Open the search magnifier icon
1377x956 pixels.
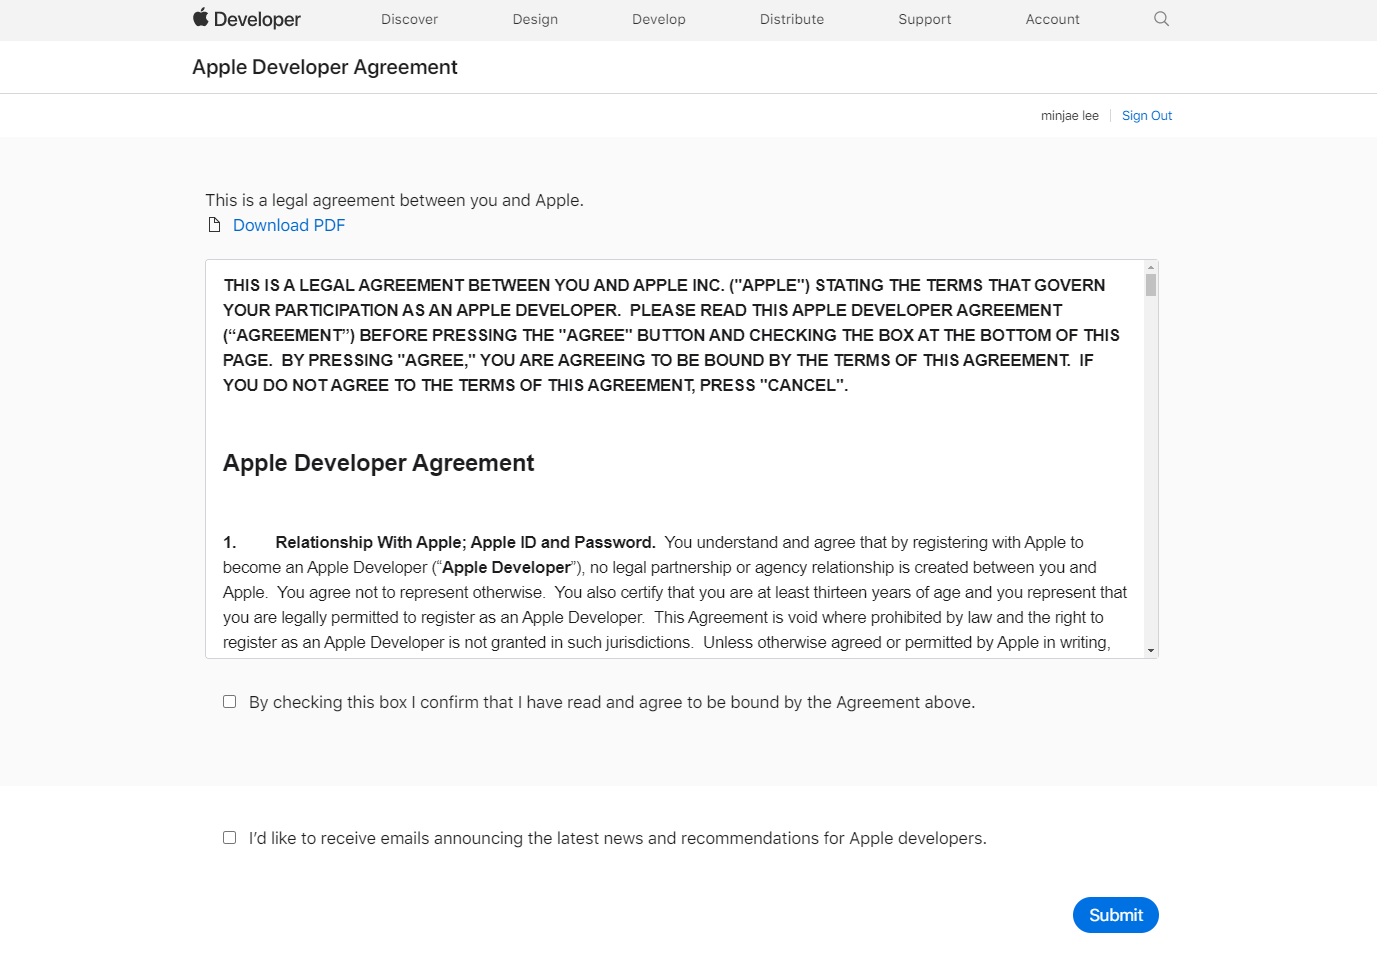(1161, 19)
